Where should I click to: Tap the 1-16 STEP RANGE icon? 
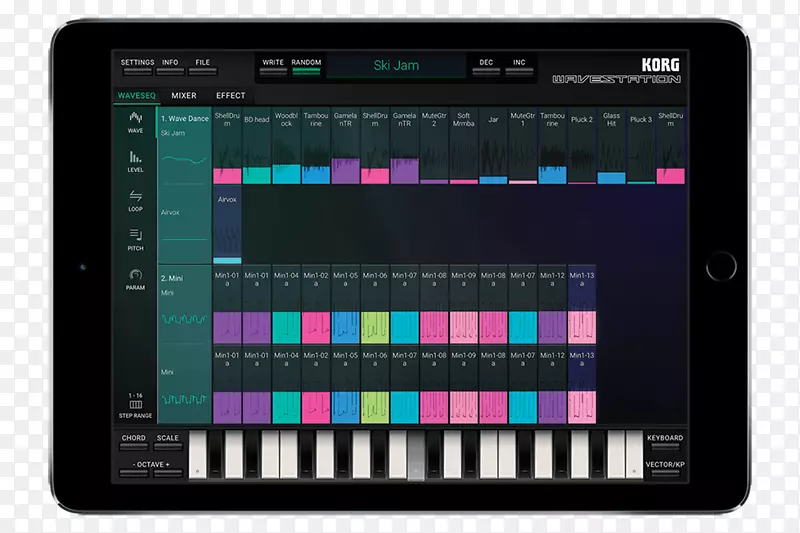pyautogui.click(x=135, y=406)
